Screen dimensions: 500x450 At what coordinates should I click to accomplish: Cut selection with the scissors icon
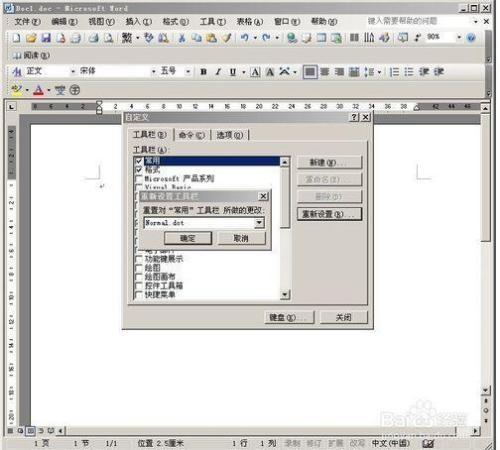(x=182, y=38)
